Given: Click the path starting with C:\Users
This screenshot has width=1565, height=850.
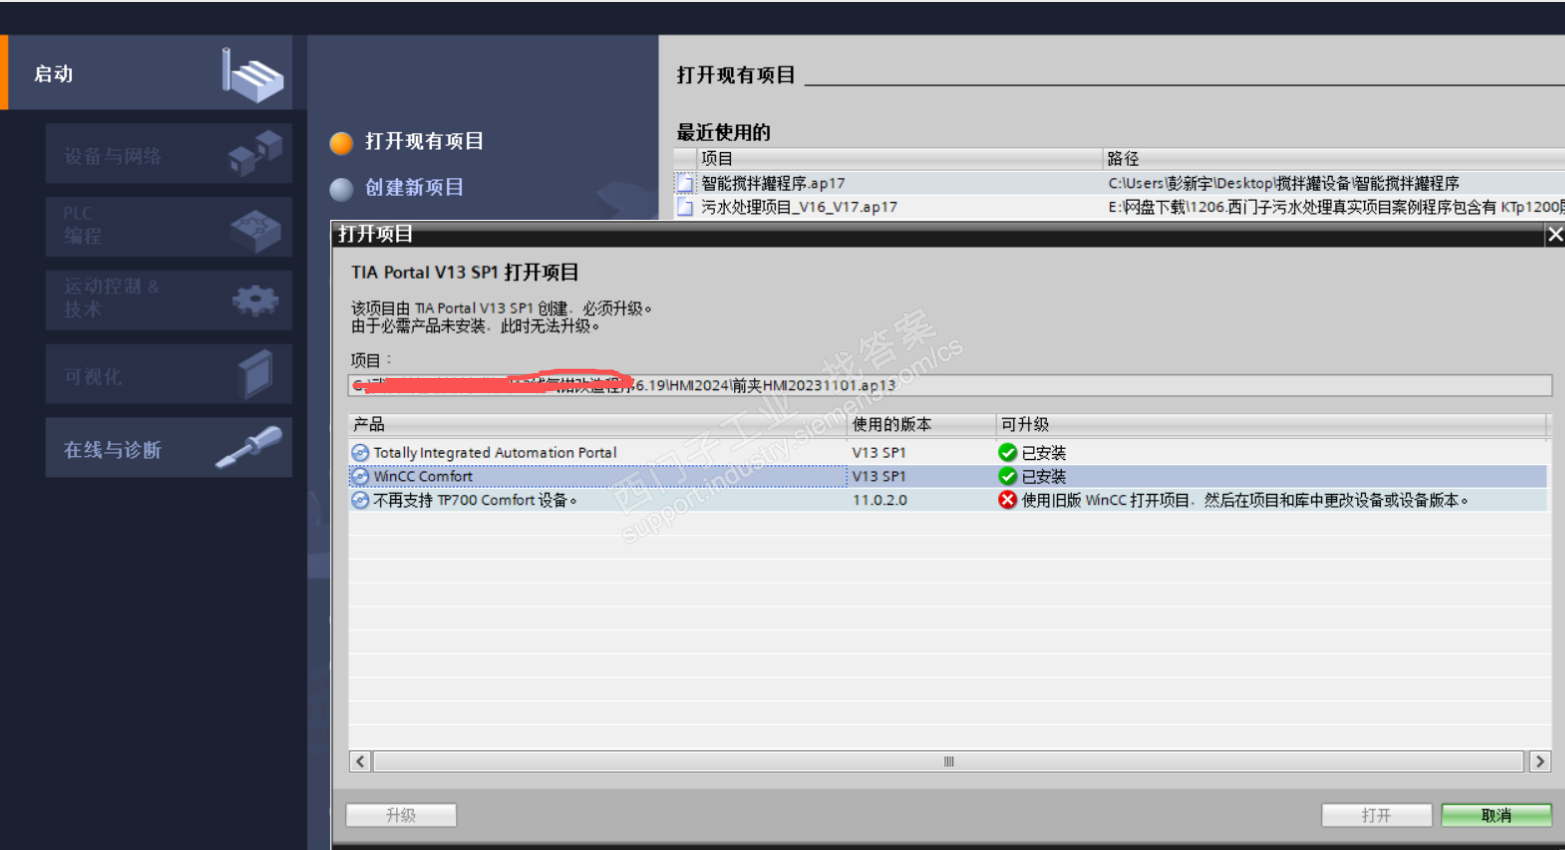Looking at the screenshot, I should [x=1284, y=183].
